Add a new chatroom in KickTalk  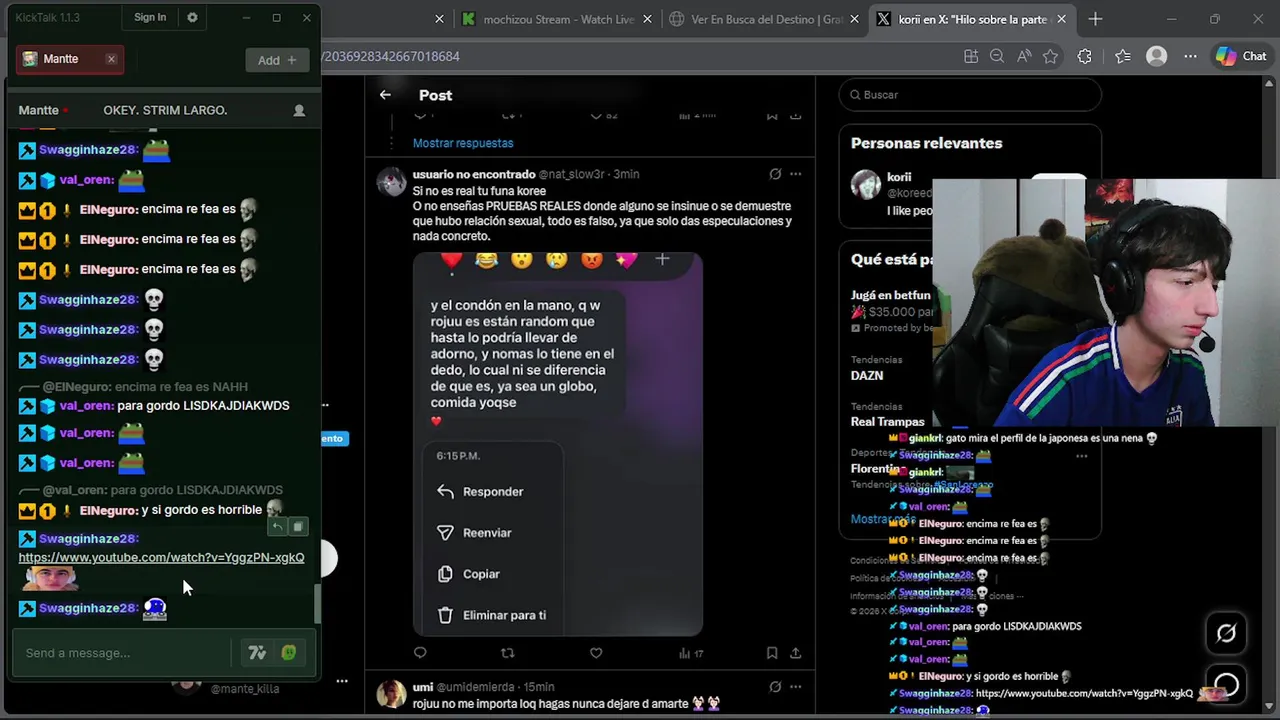(277, 60)
